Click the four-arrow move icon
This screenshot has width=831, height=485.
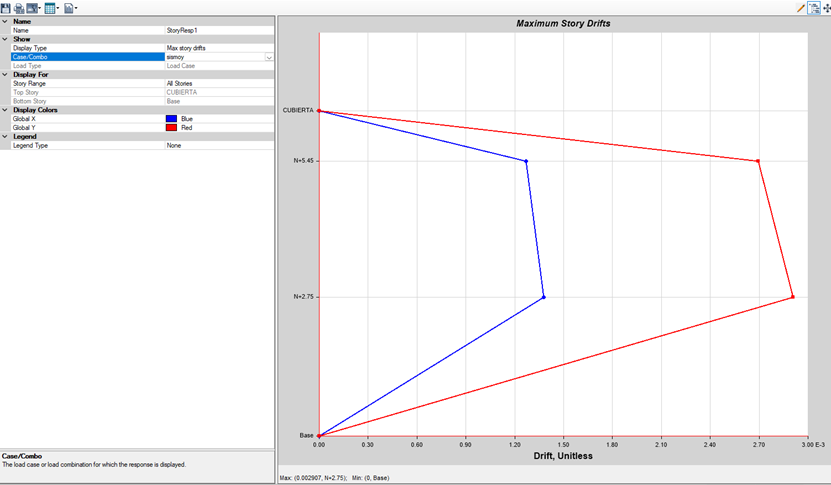coord(826,8)
